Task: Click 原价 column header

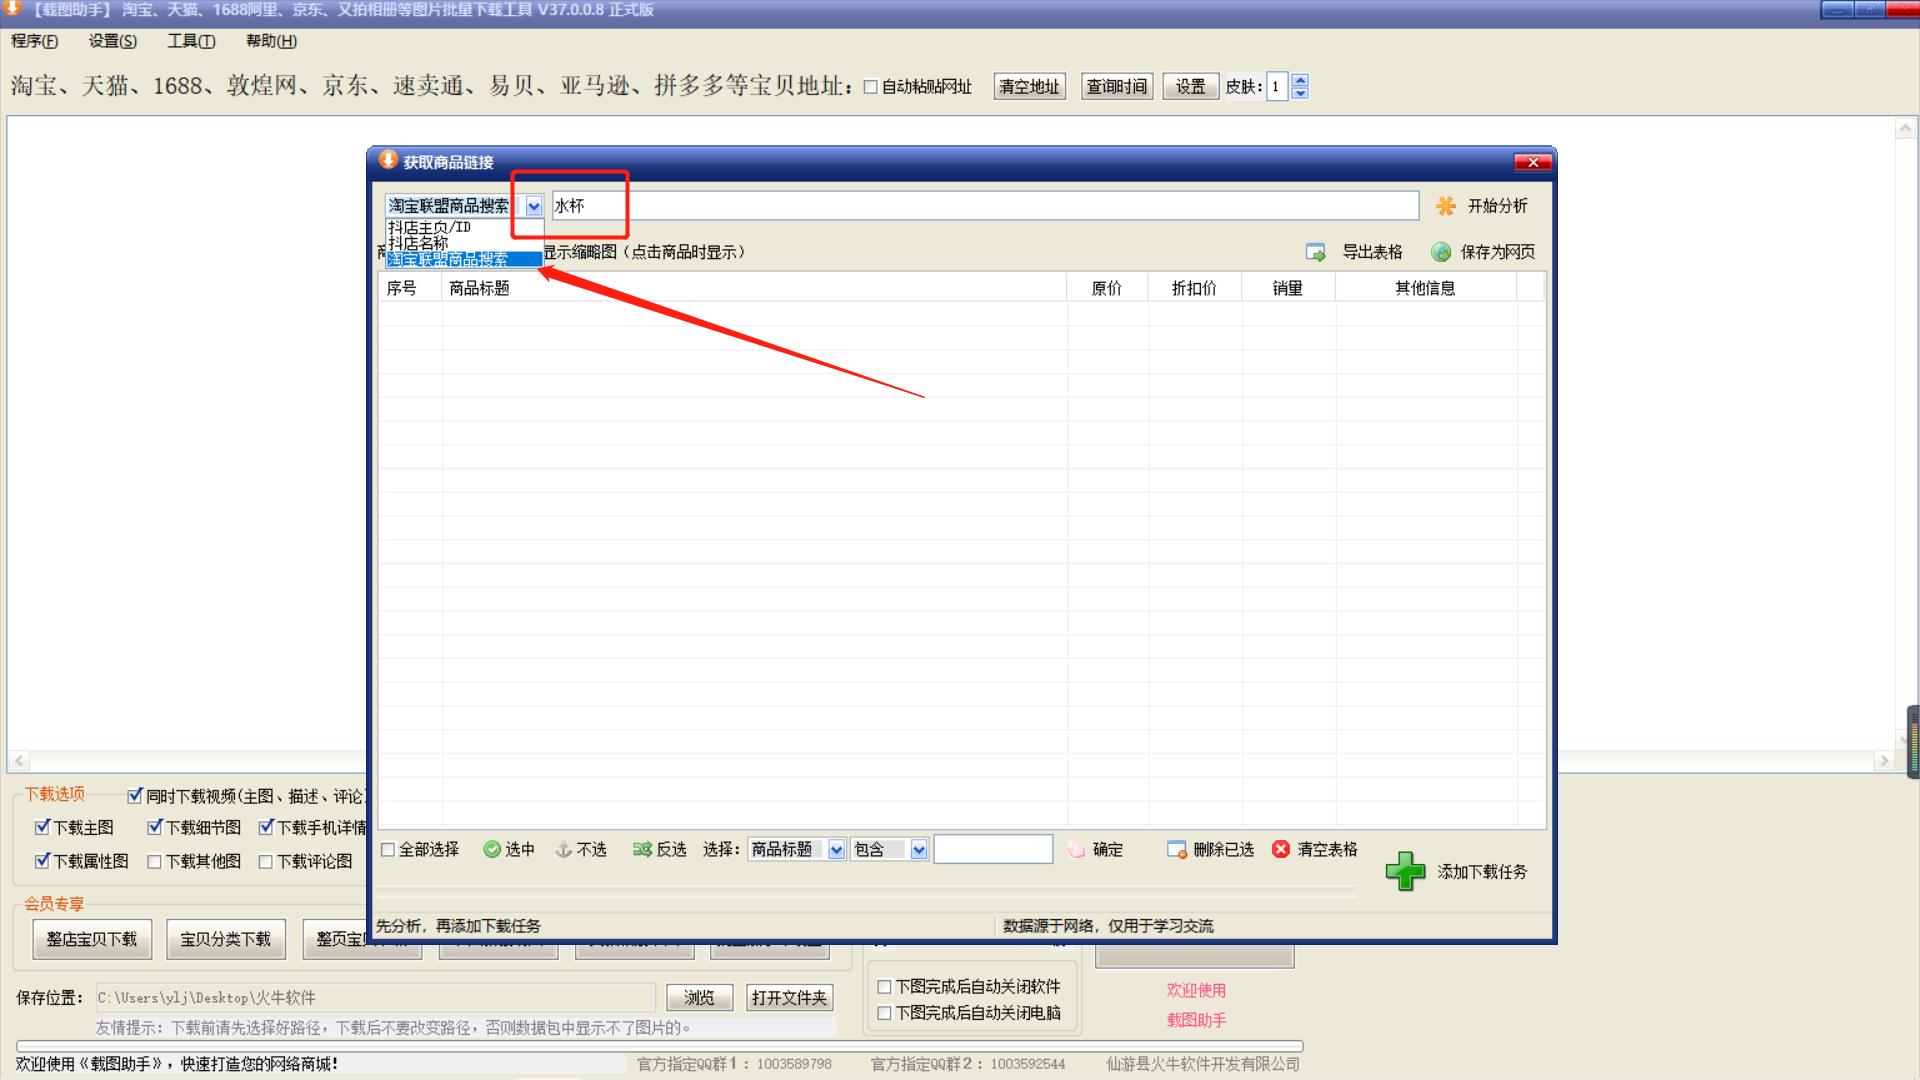Action: 1107,288
